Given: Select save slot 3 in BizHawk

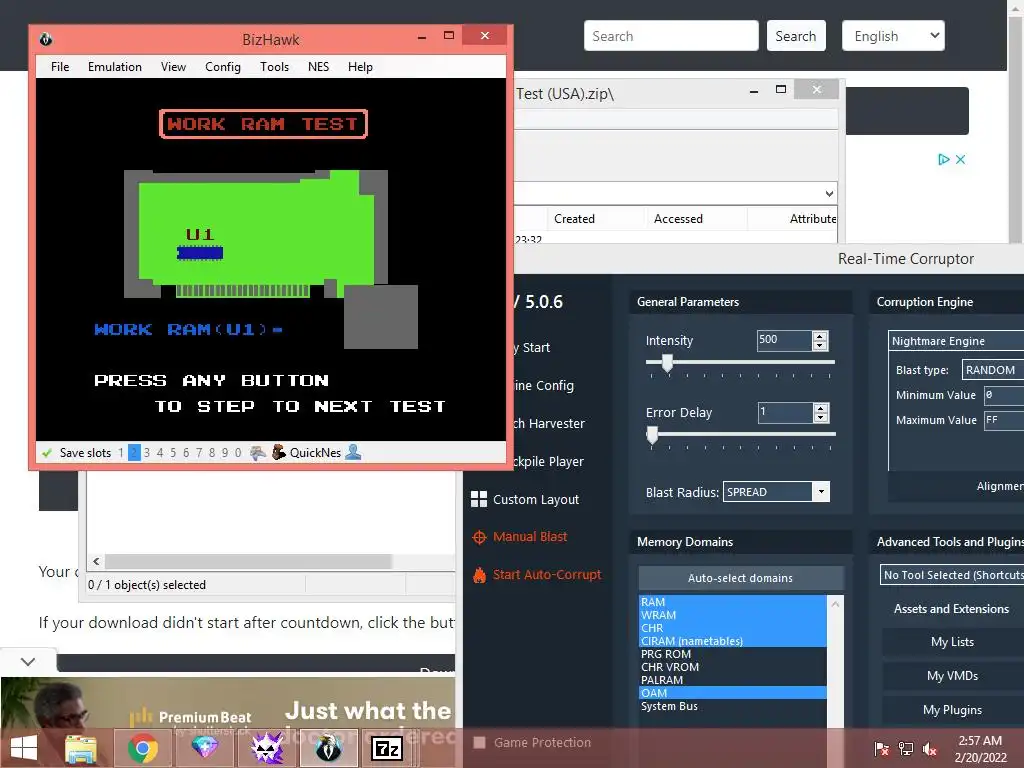Looking at the screenshot, I should coord(147,453).
